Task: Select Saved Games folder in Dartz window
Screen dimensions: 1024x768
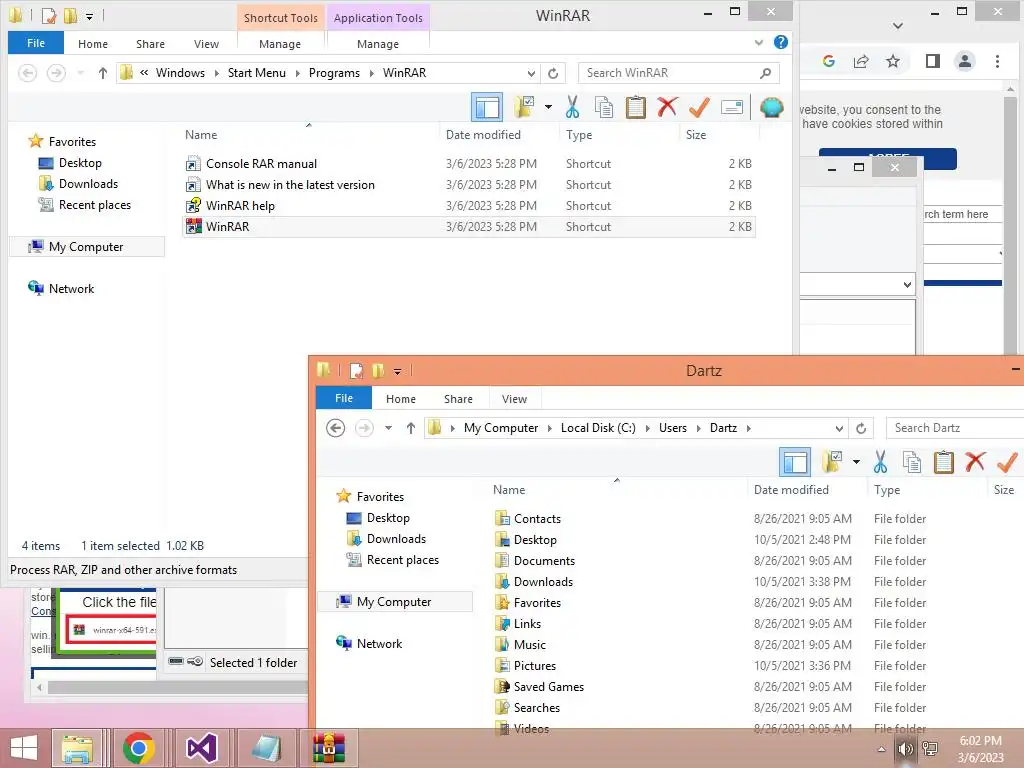Action: 549,687
